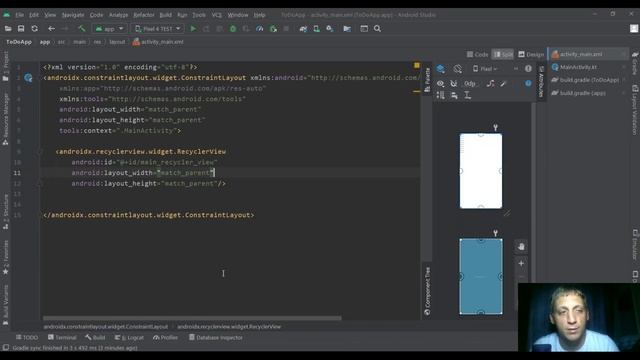The width and height of the screenshot is (640, 360).
Task: Open the Tools menu
Action: [199, 15]
